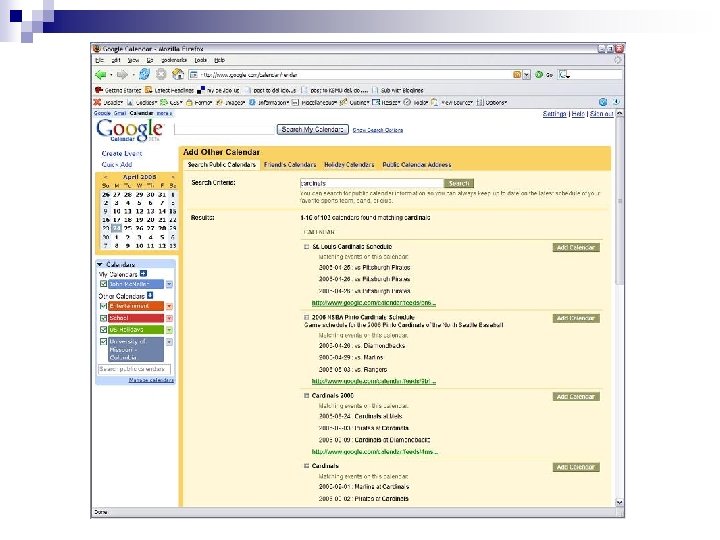Click the blue plus icon next to My Calendars

tap(143, 274)
